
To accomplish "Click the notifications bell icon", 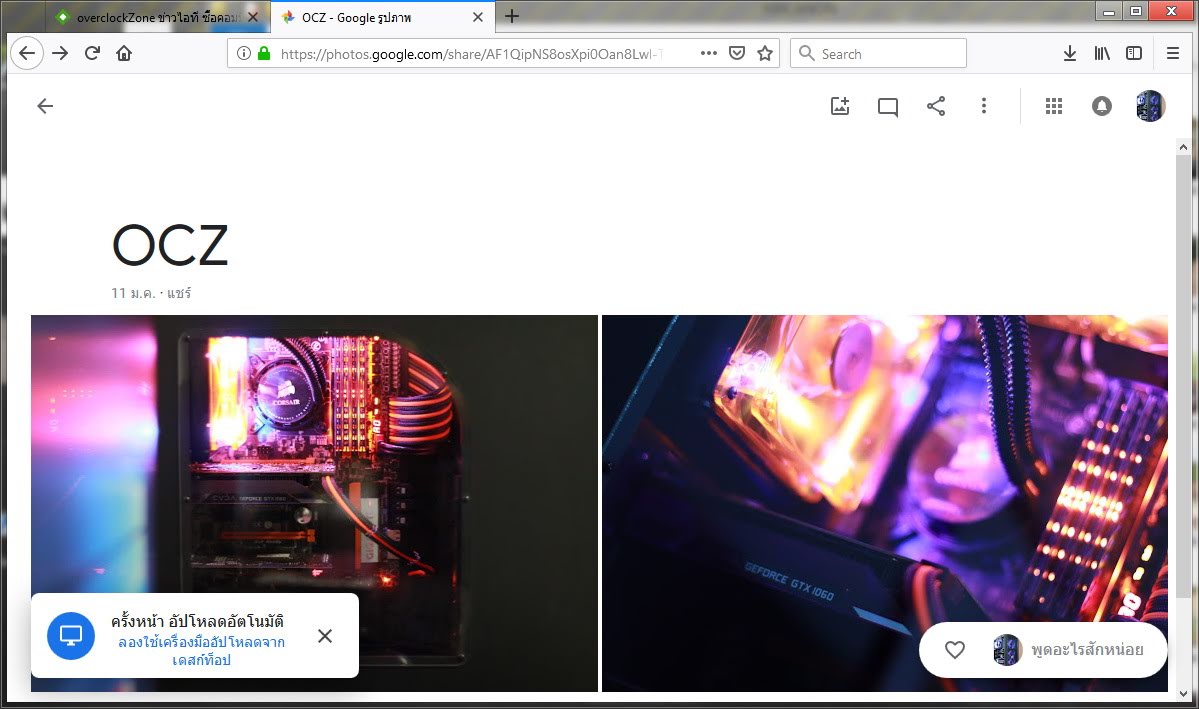I will point(1102,106).
